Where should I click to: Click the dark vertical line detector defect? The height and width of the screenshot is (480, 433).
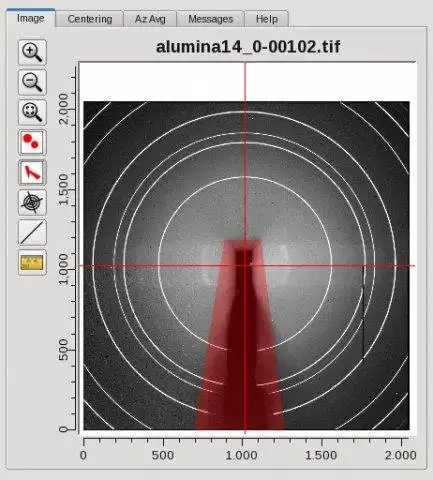(363, 313)
